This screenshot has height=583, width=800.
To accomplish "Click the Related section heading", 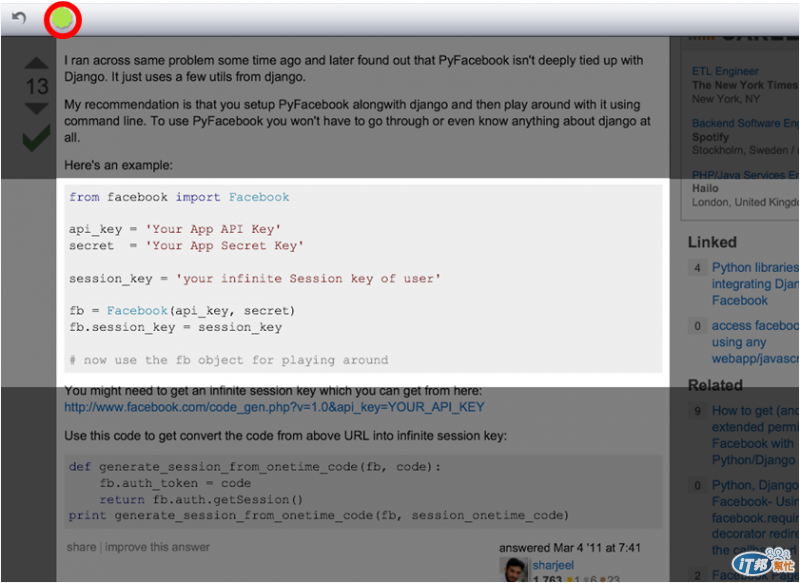I will coord(715,385).
